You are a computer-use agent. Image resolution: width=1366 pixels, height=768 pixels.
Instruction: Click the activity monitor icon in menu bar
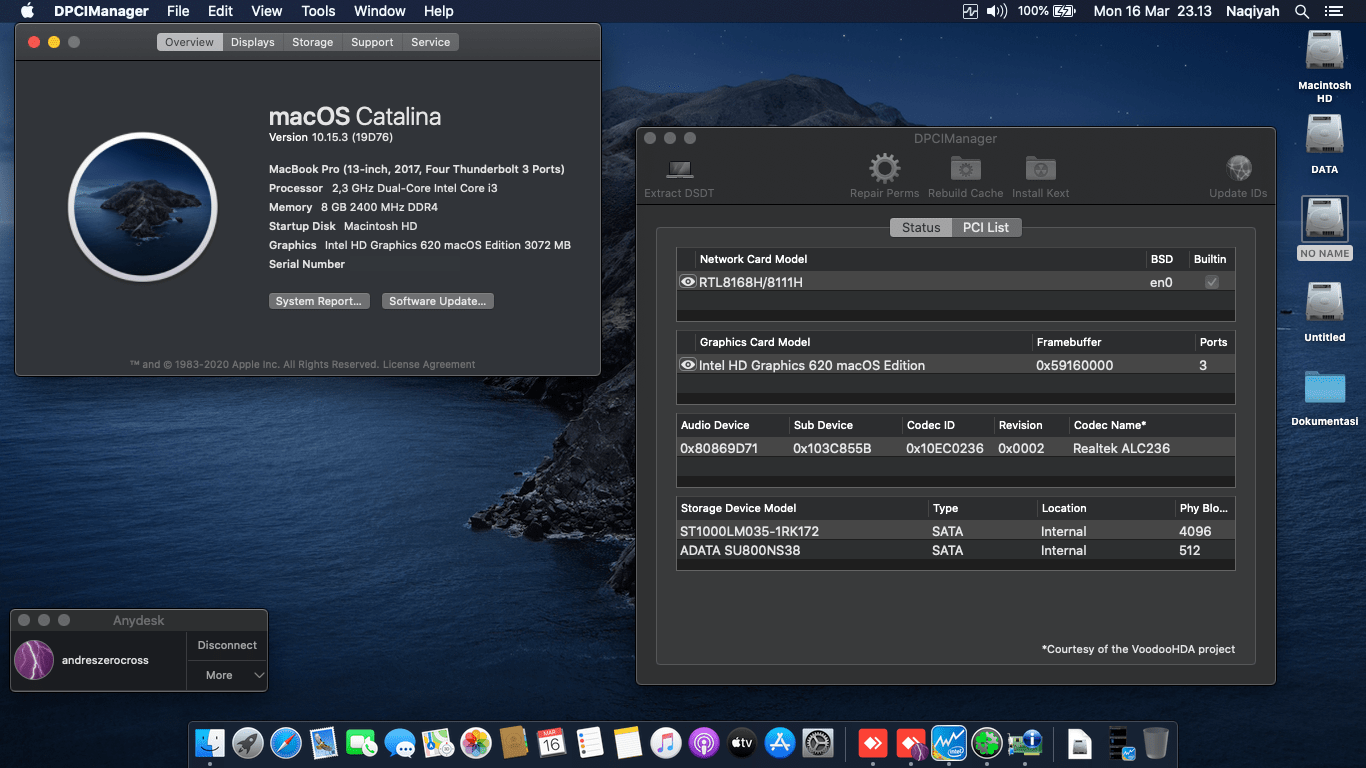coord(970,11)
